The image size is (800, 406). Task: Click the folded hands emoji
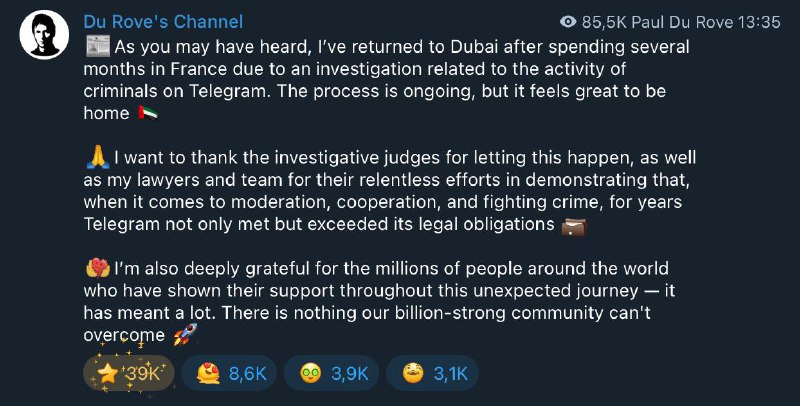click(x=98, y=158)
